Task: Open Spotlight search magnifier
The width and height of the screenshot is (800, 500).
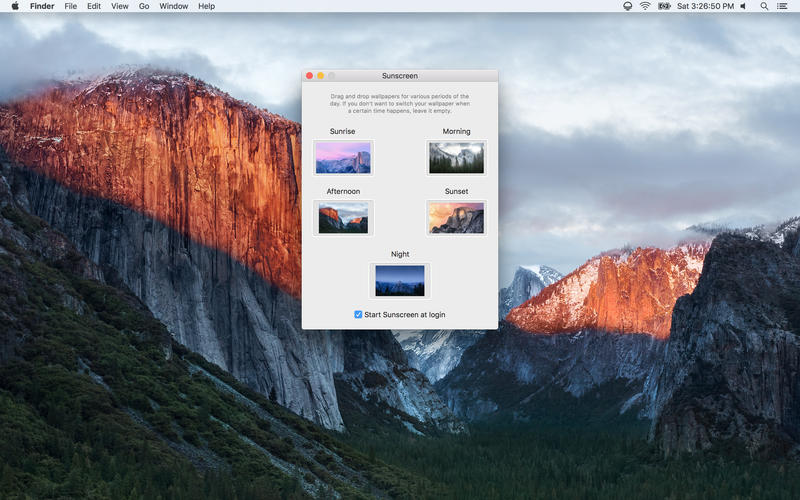Action: 764,6
